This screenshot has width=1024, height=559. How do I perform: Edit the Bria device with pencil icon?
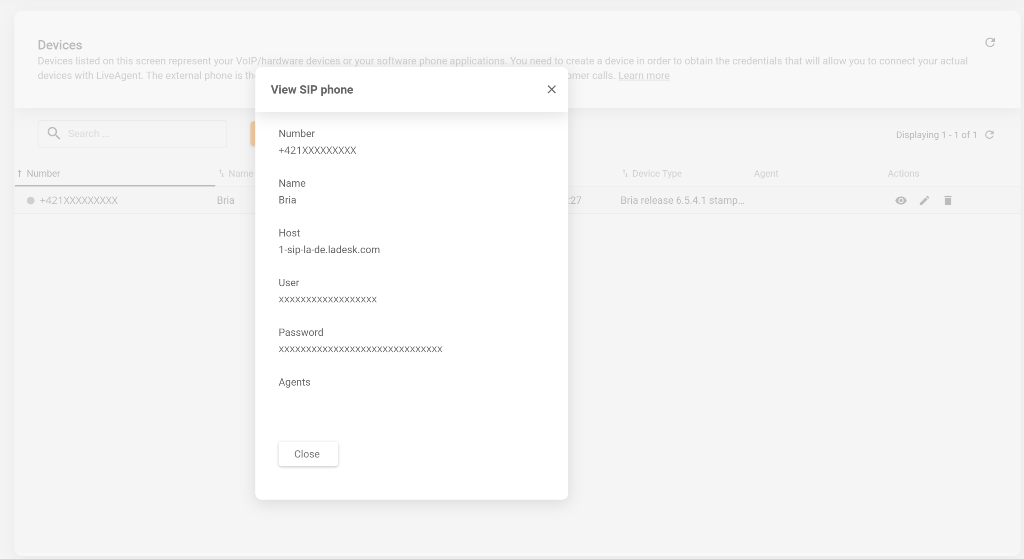pos(924,200)
